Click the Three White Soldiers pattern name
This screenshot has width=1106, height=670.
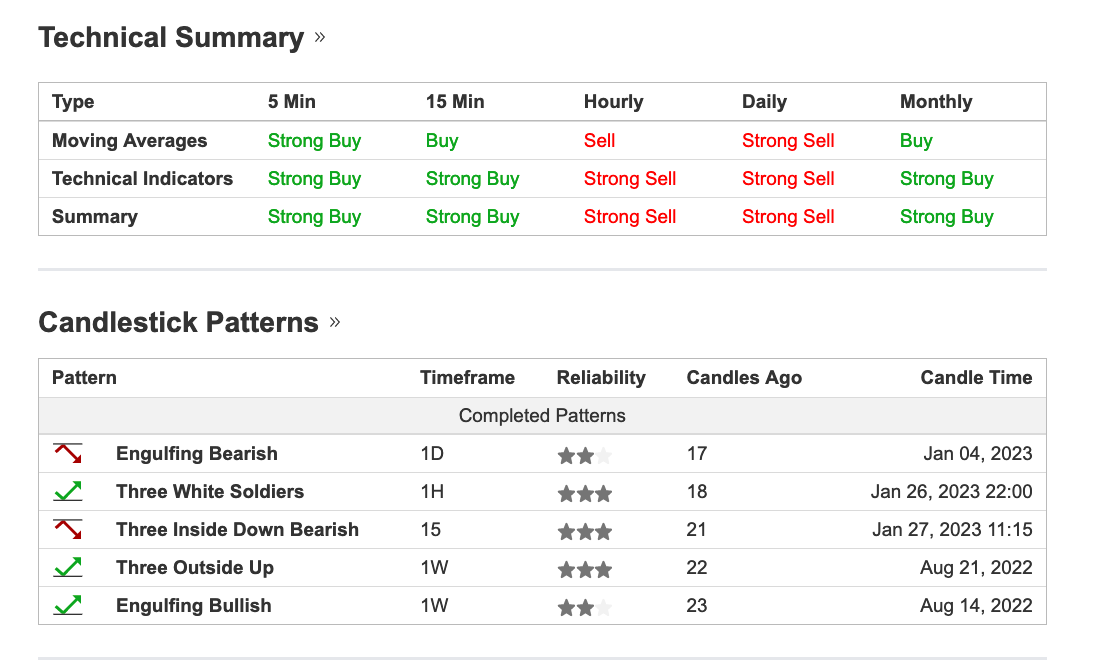(x=210, y=492)
